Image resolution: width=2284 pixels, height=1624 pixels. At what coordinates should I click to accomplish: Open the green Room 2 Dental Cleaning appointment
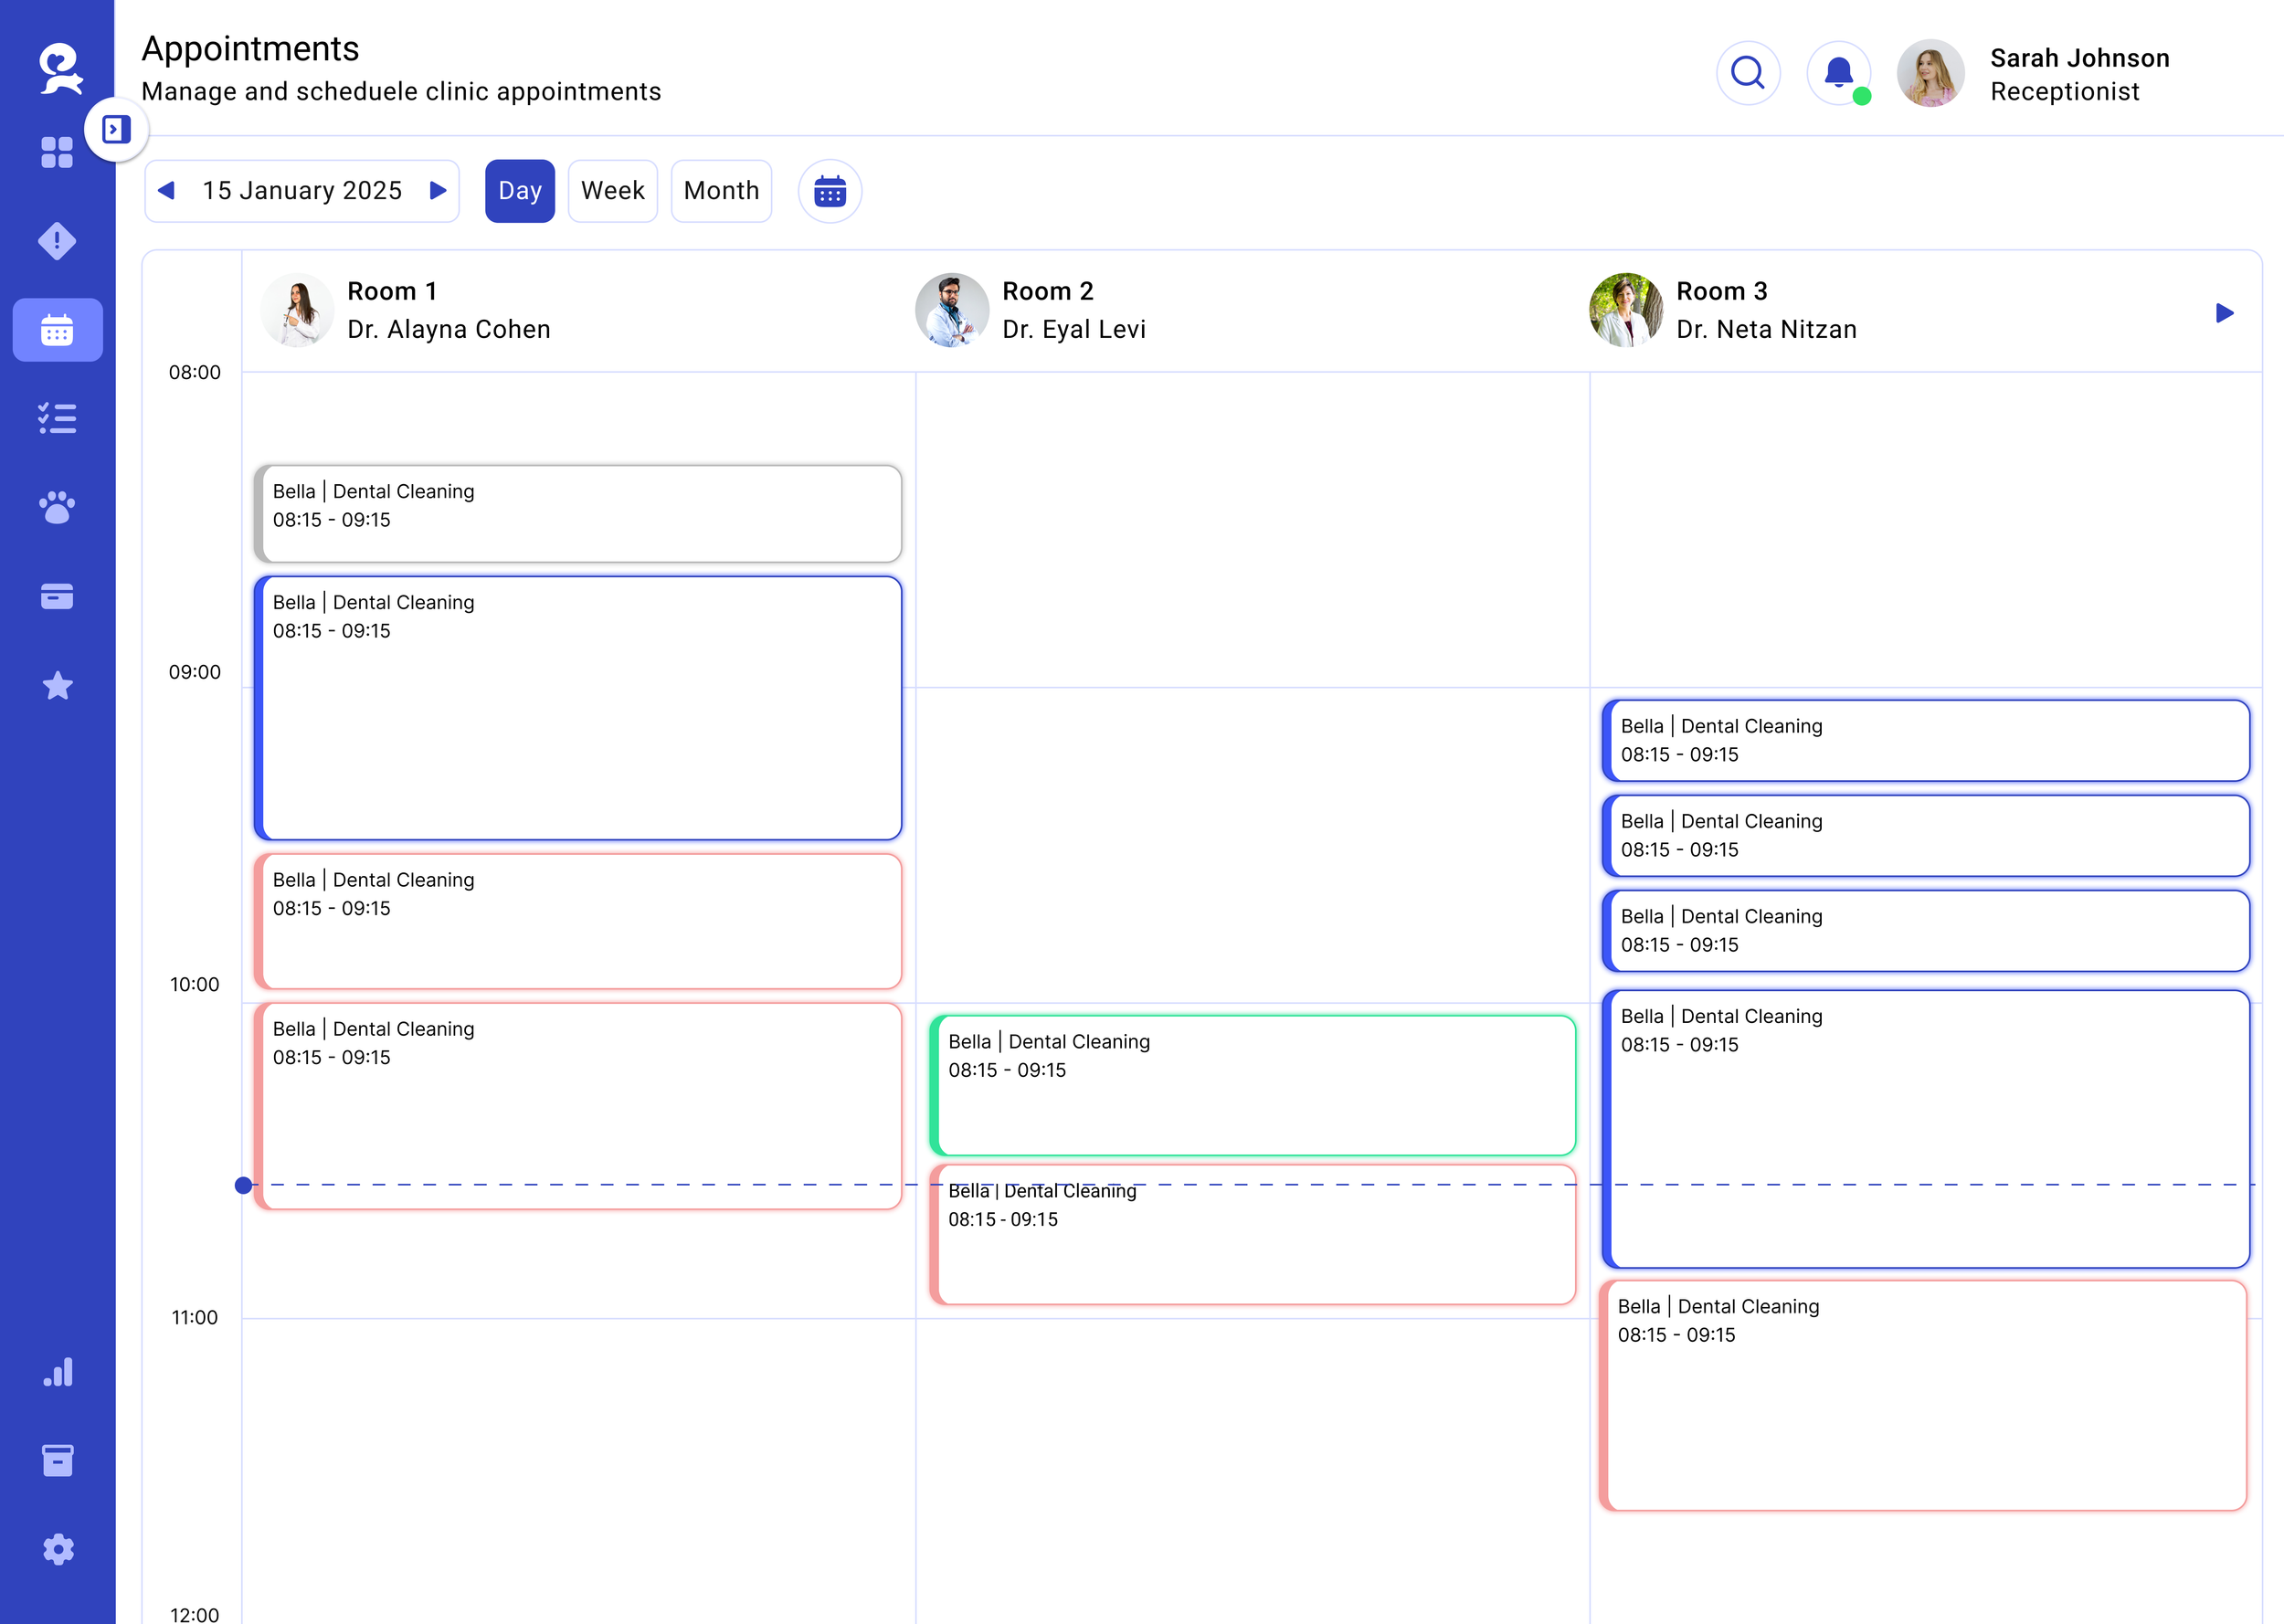(1251, 1085)
